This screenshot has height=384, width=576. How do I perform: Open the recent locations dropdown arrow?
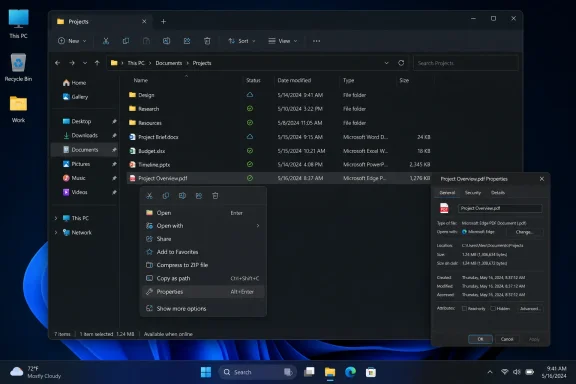[85, 63]
